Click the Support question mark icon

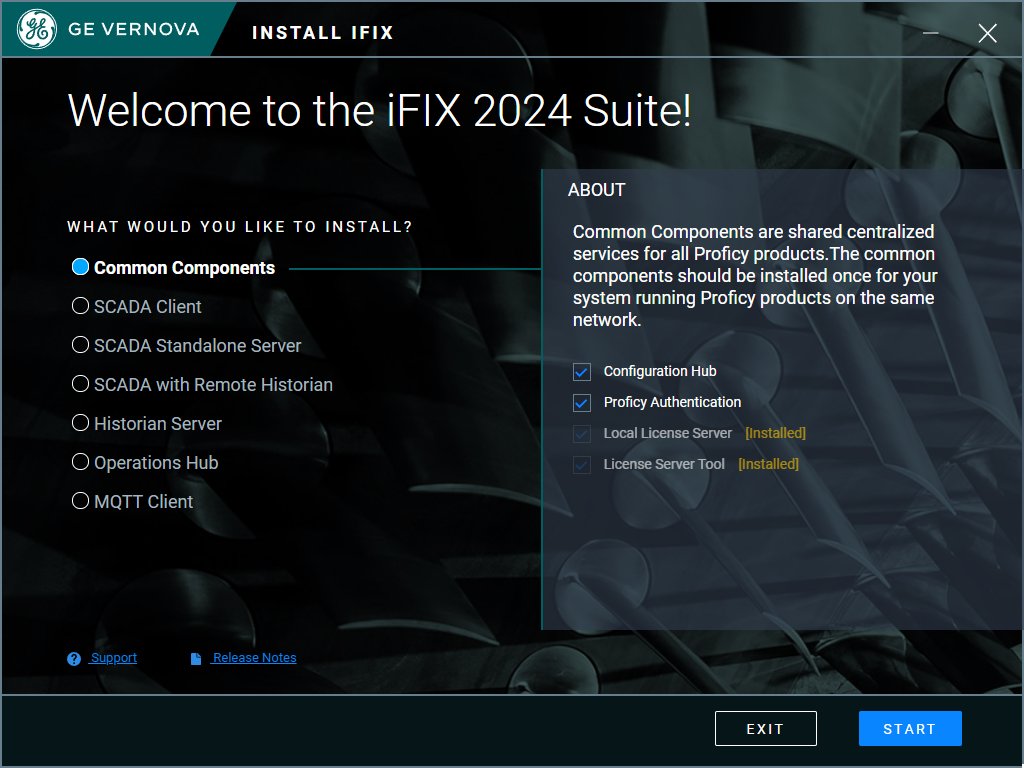coord(74,659)
